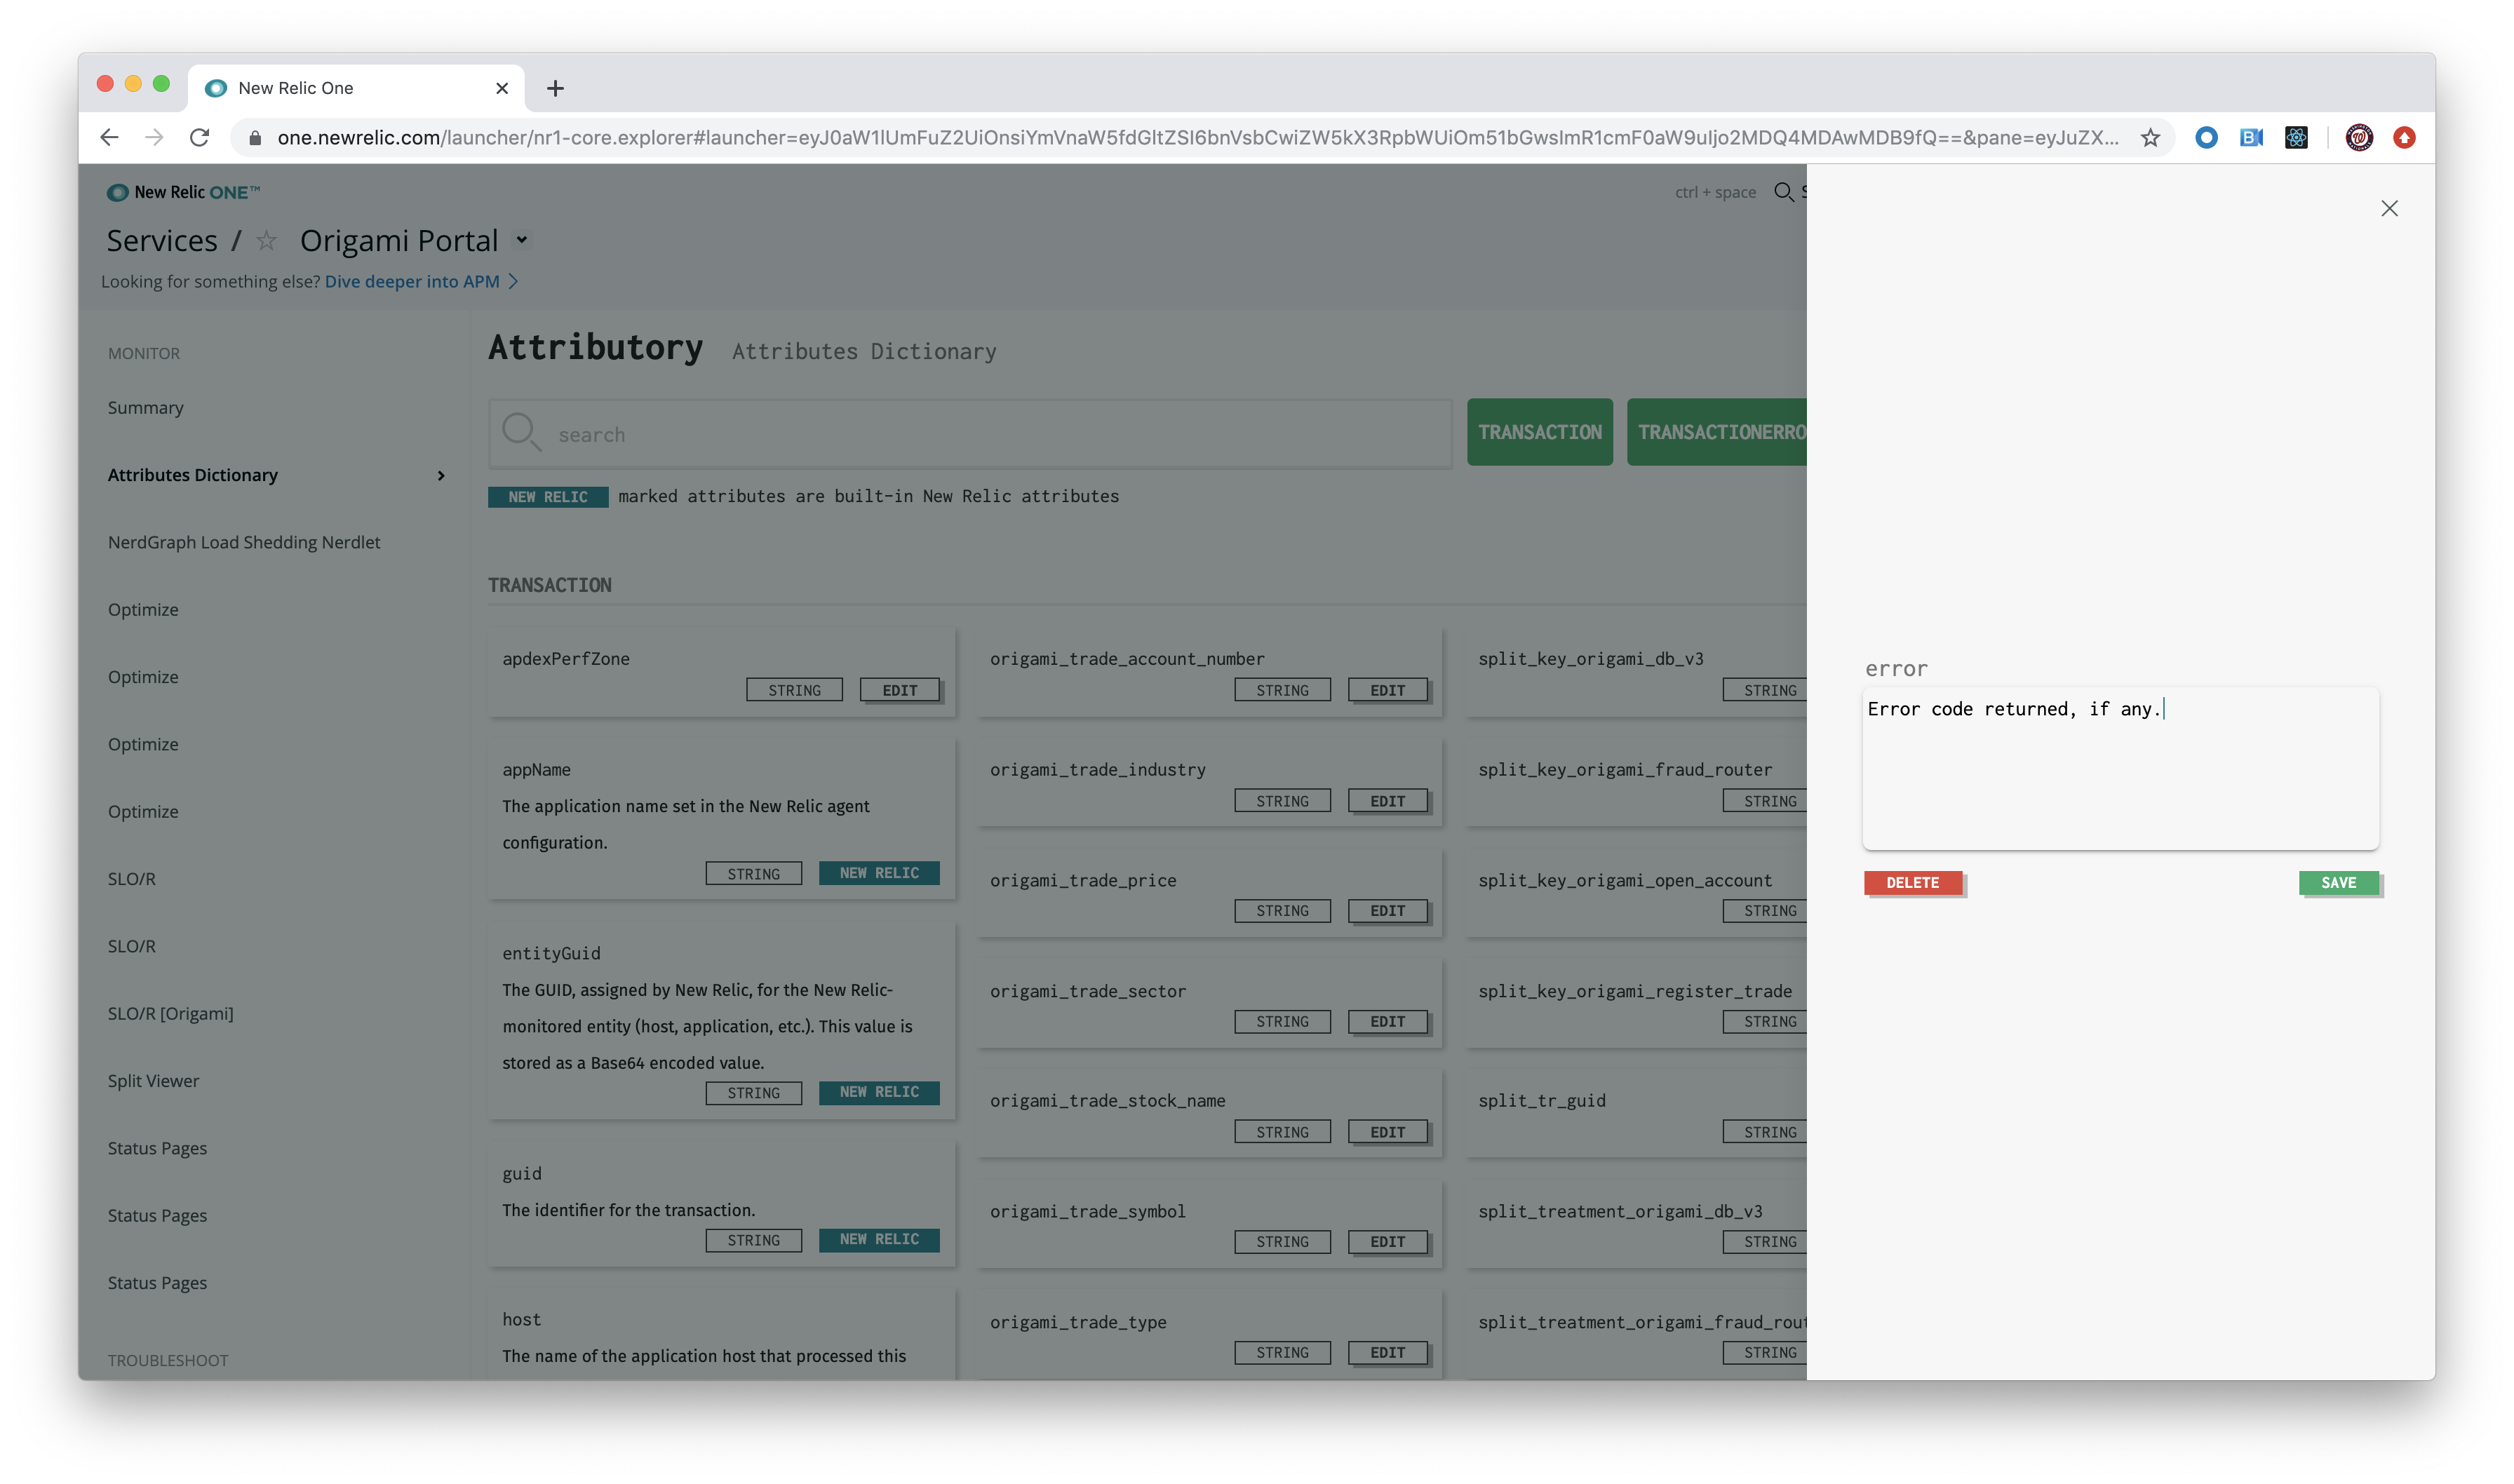This screenshot has height=1484, width=2514.
Task: Click the browser reload page icon
Action: click(199, 138)
